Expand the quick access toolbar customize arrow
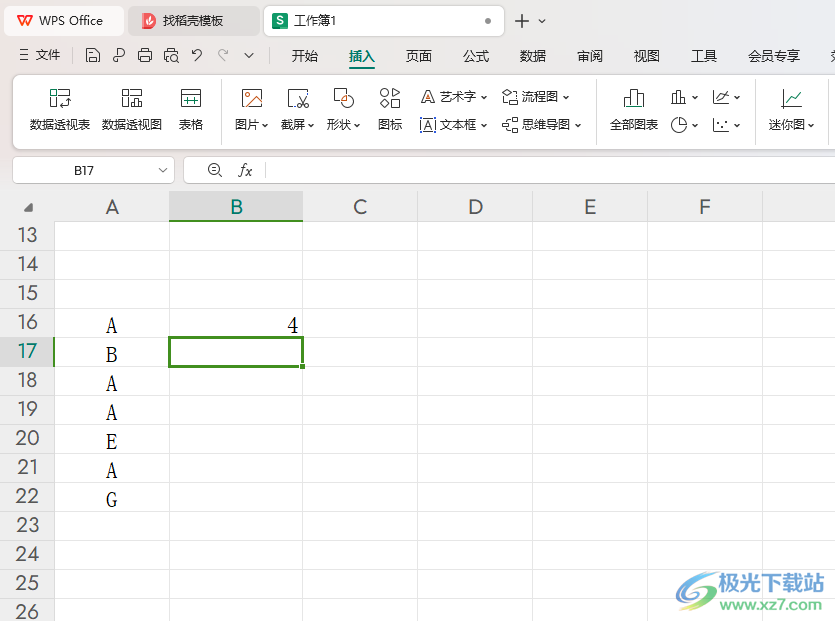835x621 pixels. coord(249,55)
